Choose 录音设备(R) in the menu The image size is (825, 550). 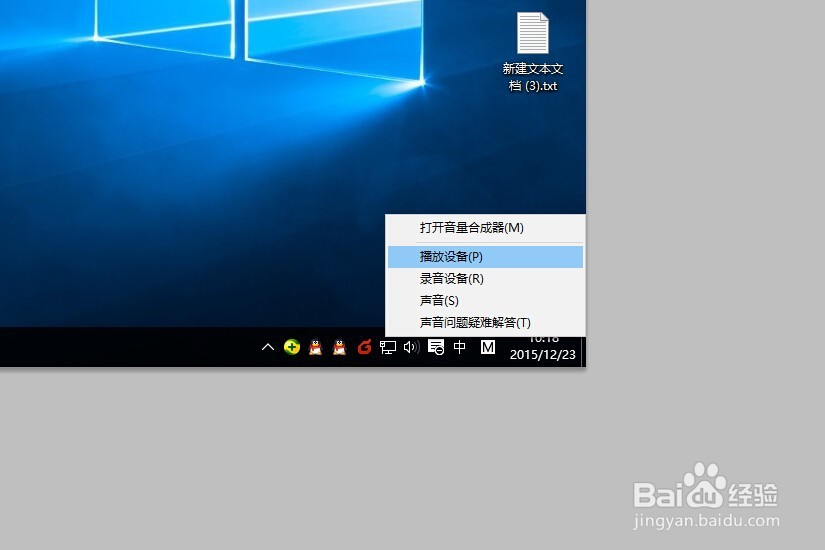tap(485, 278)
